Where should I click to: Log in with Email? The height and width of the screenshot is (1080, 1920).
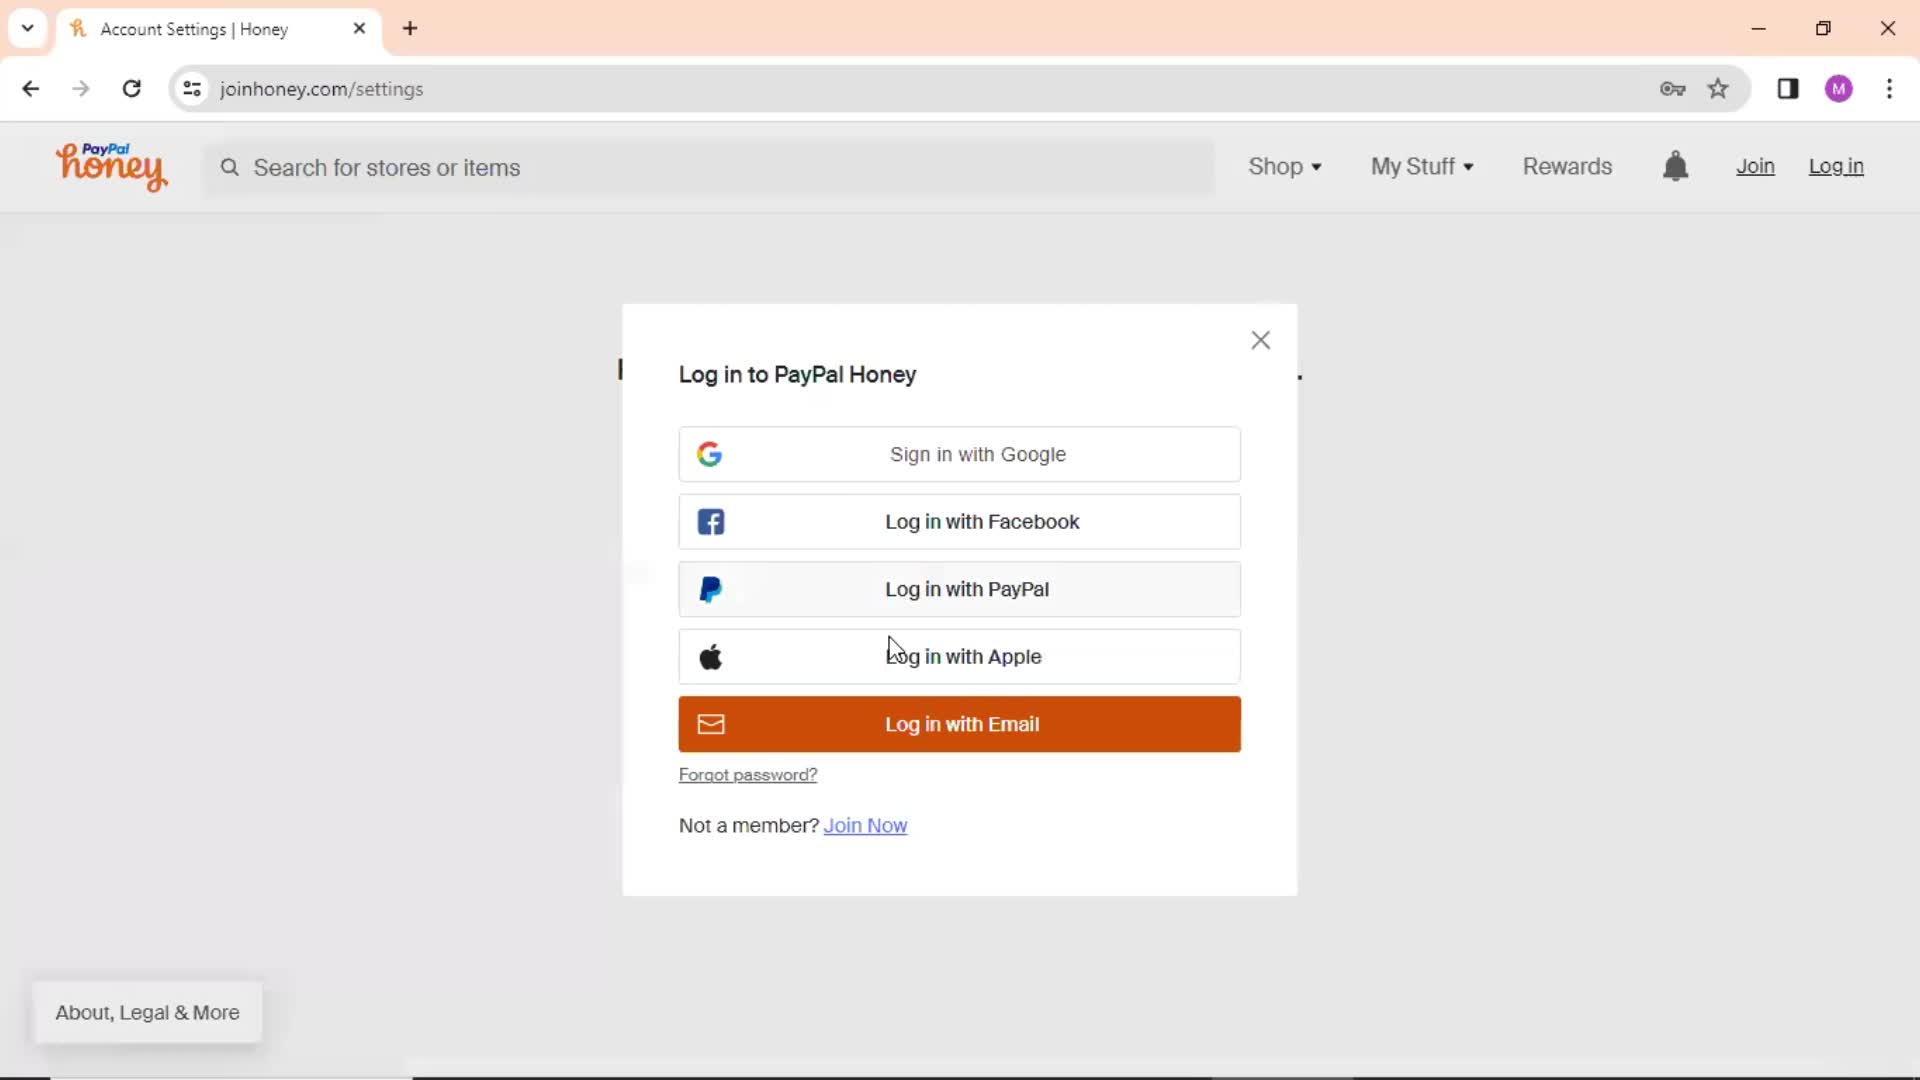pyautogui.click(x=959, y=724)
